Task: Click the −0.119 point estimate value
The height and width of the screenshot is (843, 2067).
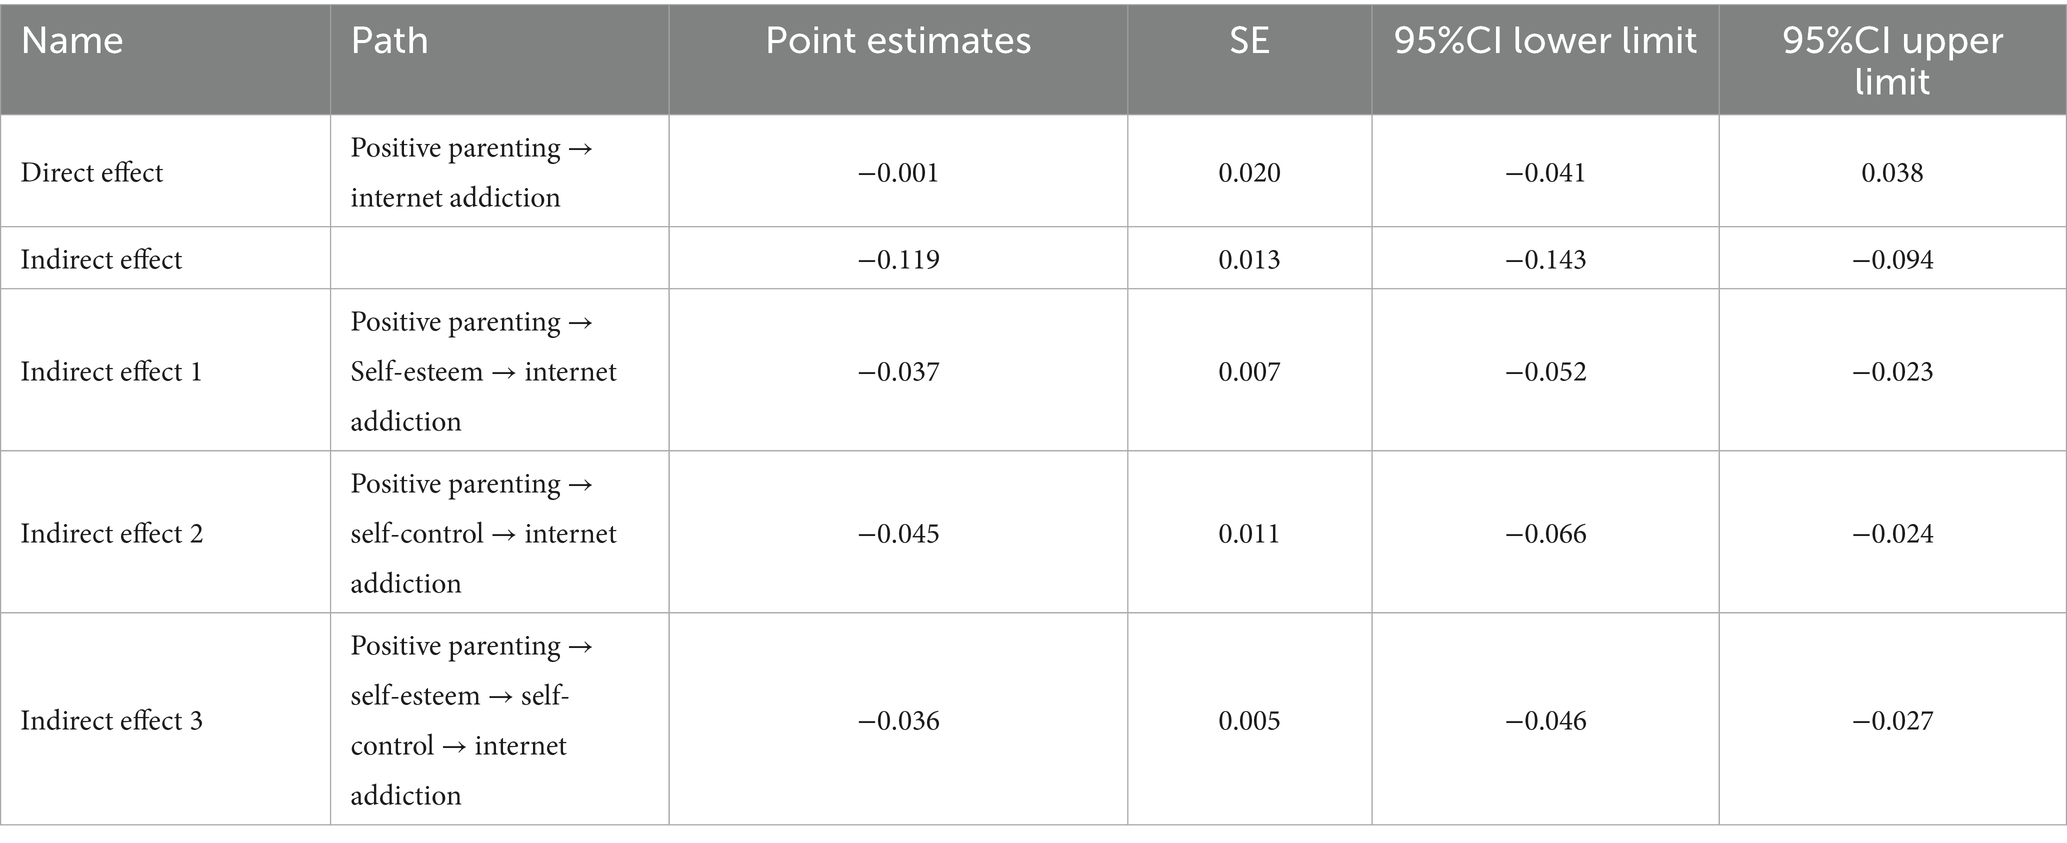Action: (x=898, y=260)
